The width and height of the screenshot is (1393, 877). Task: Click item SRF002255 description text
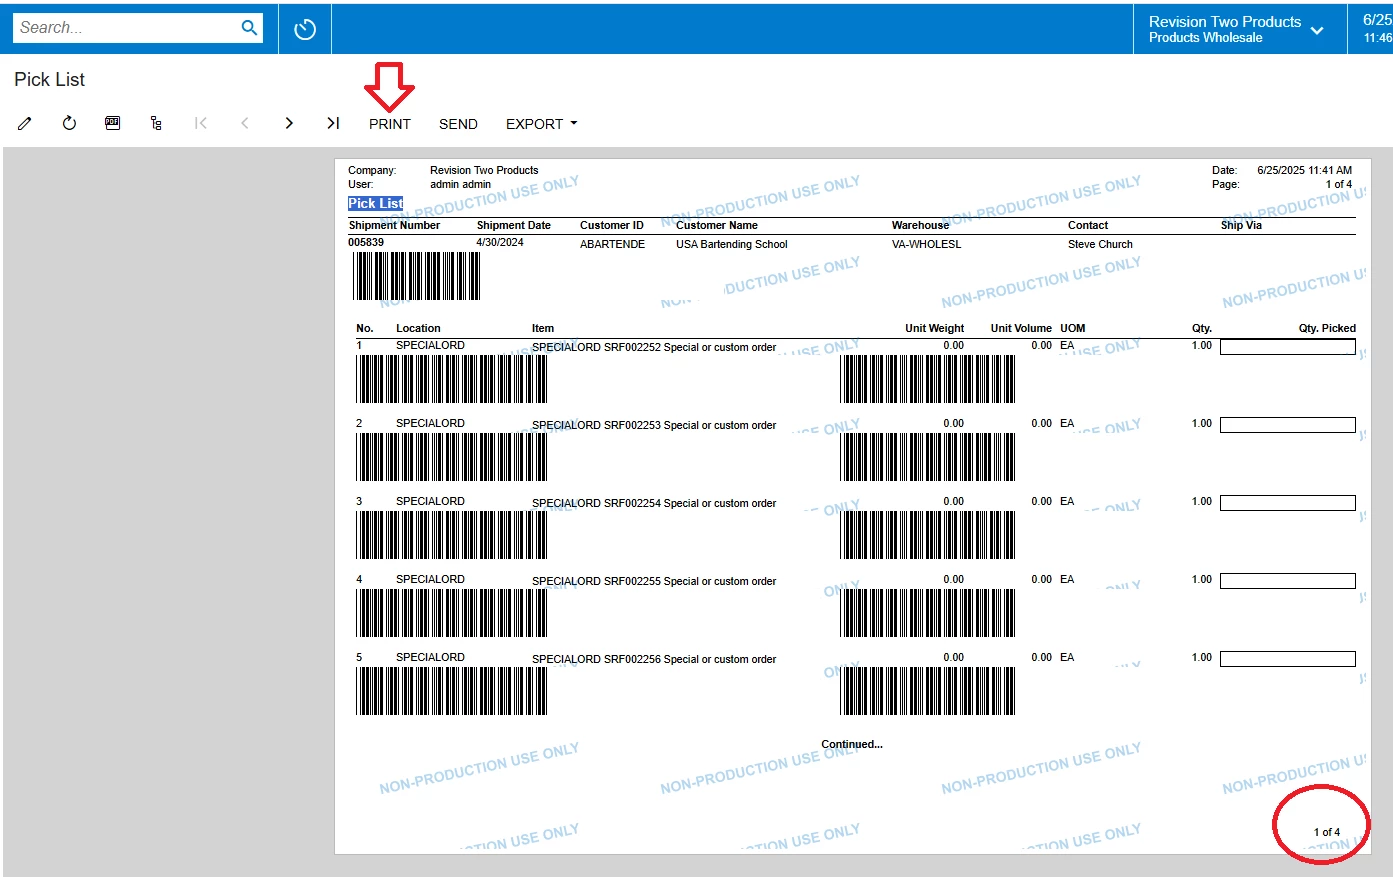pos(654,581)
